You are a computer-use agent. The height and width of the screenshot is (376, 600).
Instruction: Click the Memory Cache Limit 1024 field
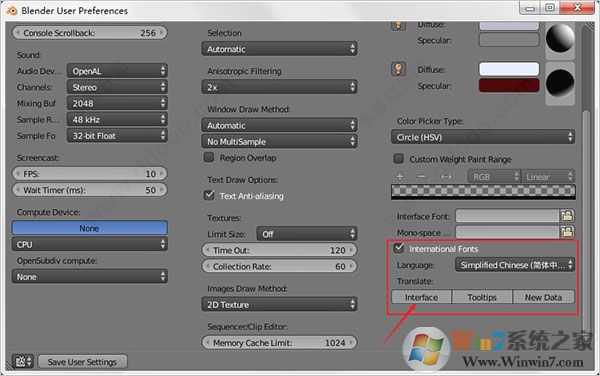pos(279,342)
